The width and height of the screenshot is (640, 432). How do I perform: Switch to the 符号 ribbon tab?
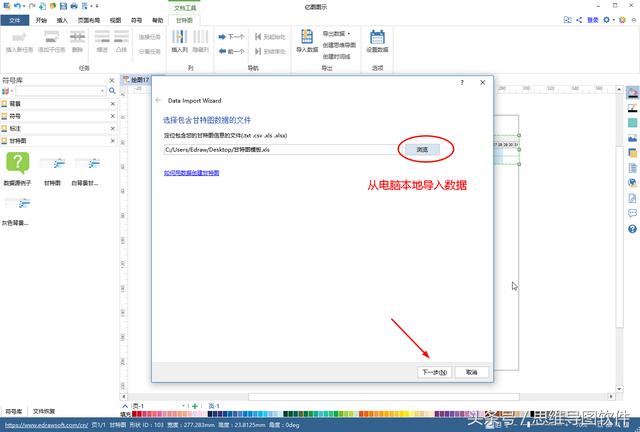[x=136, y=20]
